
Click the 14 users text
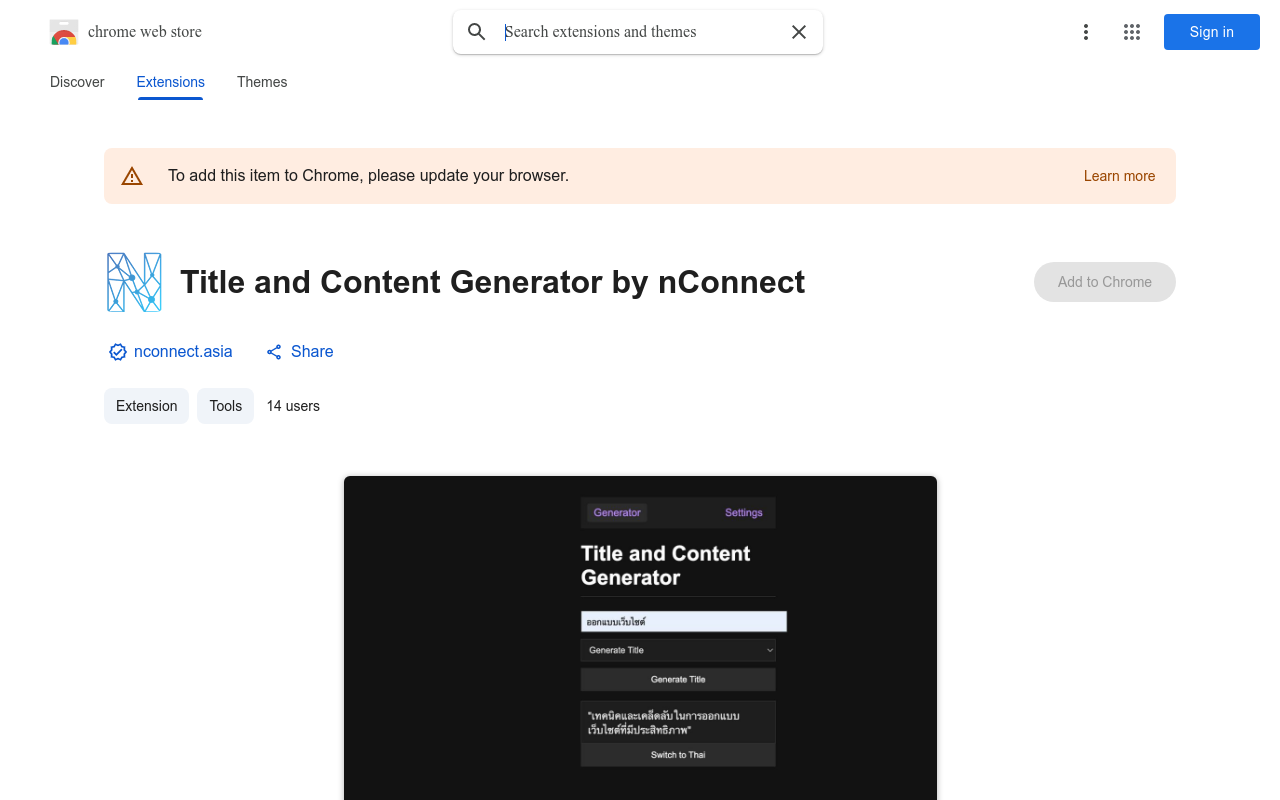[x=293, y=406]
